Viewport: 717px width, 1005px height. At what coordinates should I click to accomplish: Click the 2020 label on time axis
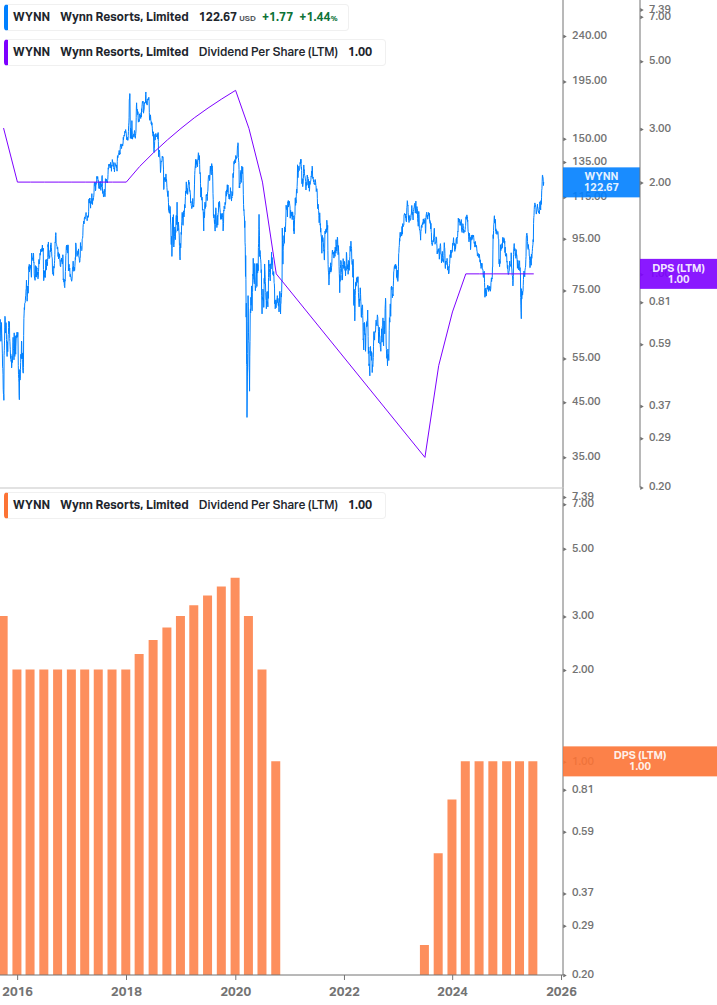[235, 991]
